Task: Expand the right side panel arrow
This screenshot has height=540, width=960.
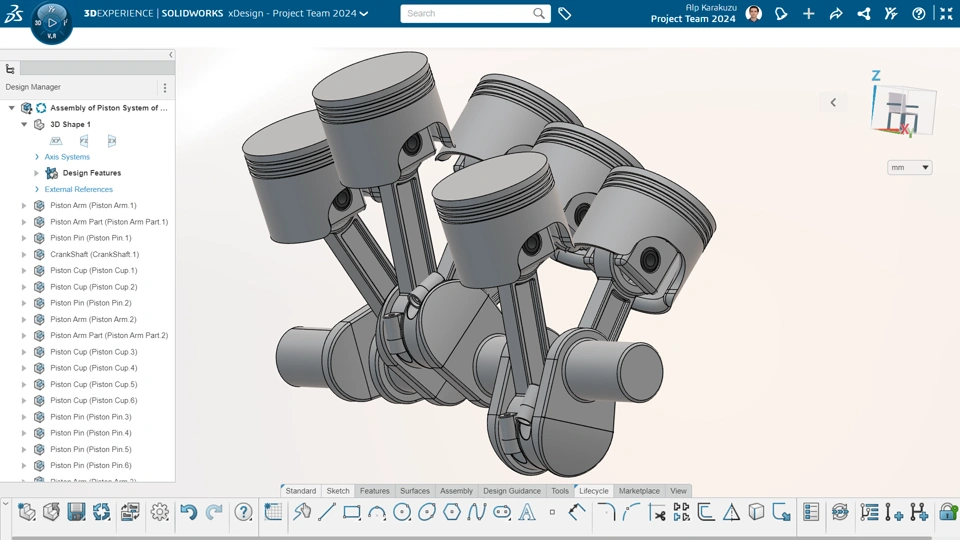Action: pos(833,102)
